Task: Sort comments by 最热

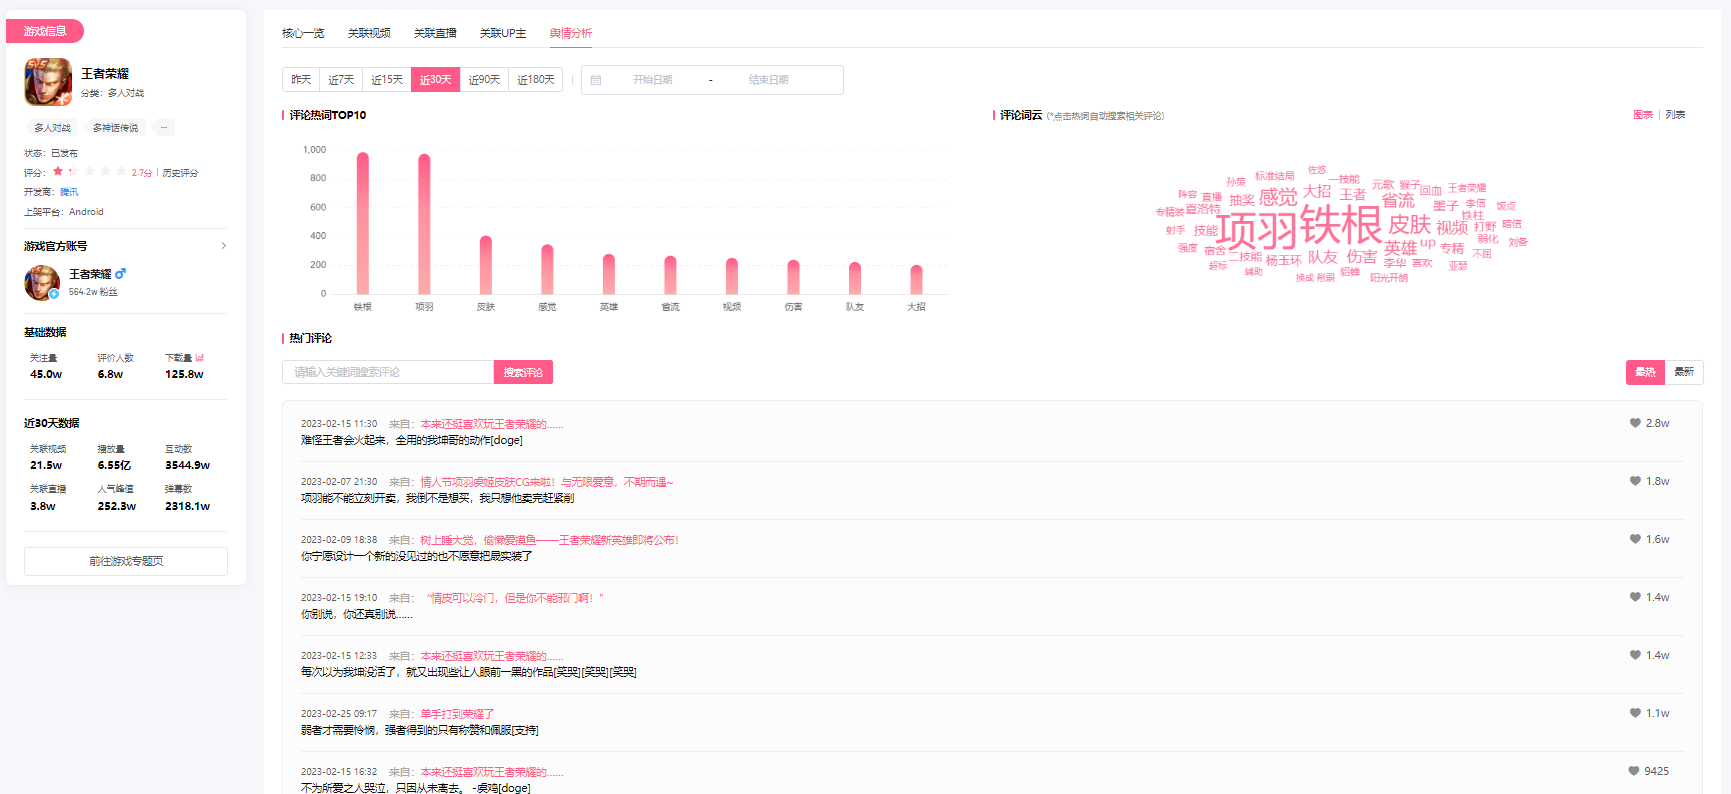Action: coord(1645,372)
